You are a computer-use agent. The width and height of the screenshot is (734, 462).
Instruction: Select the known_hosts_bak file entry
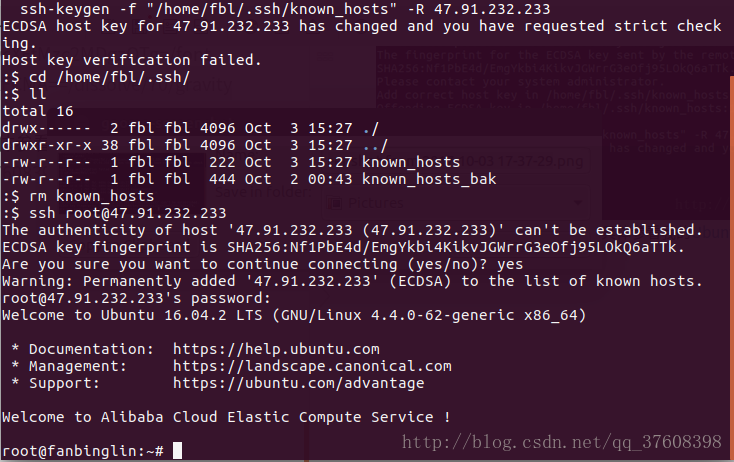(428, 178)
